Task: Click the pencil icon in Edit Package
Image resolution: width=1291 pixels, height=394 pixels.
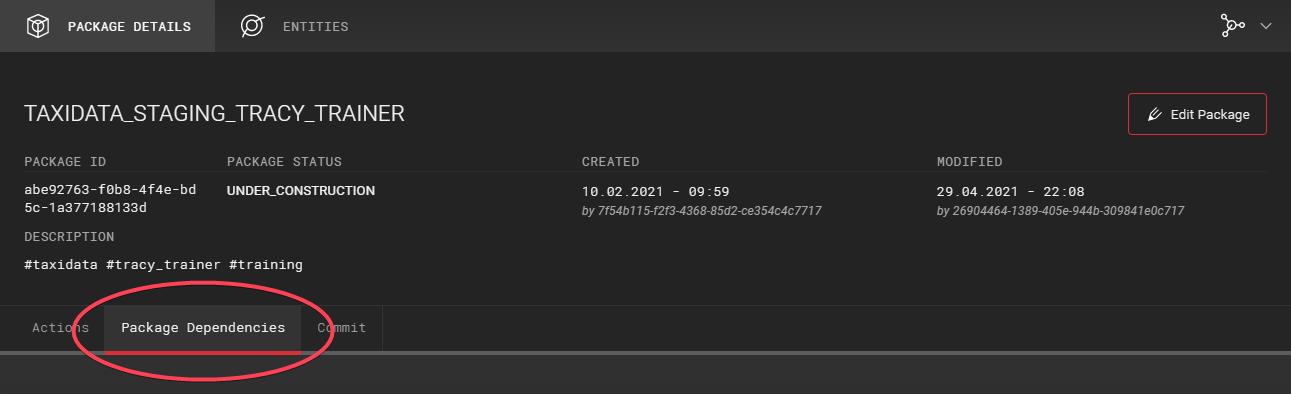Action: point(1155,114)
